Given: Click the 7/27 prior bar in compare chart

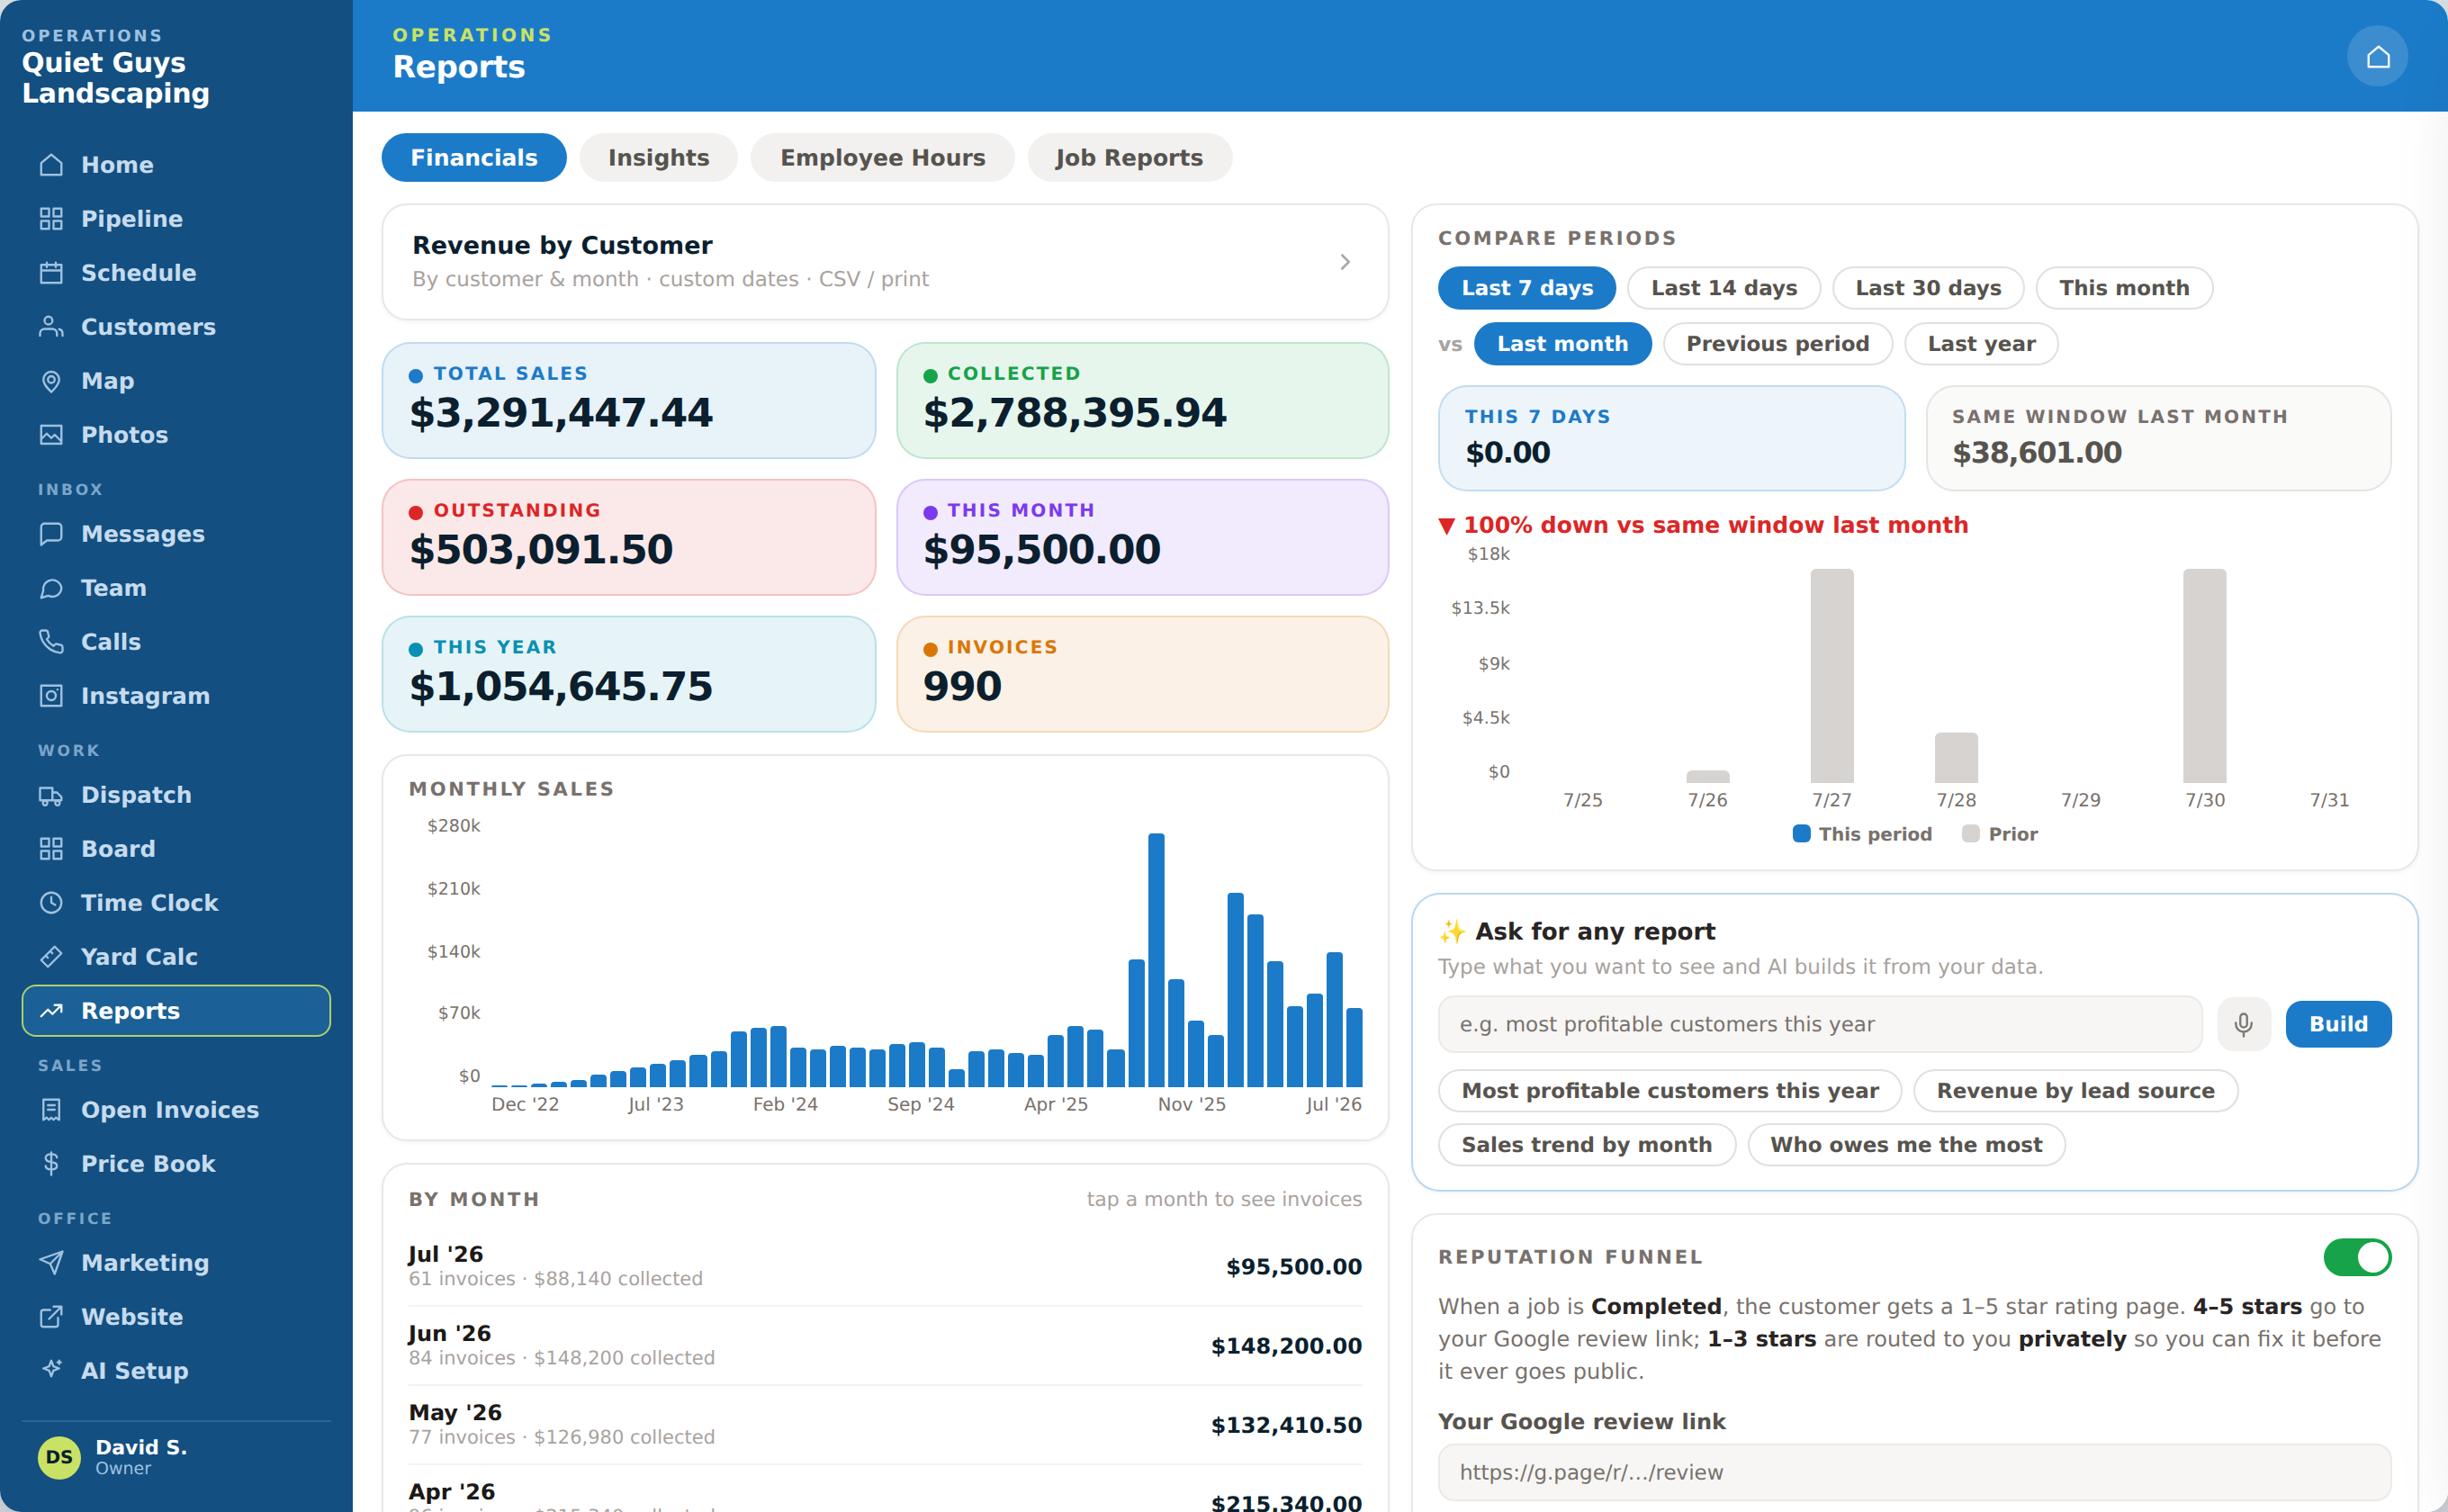Looking at the screenshot, I should tap(1832, 676).
